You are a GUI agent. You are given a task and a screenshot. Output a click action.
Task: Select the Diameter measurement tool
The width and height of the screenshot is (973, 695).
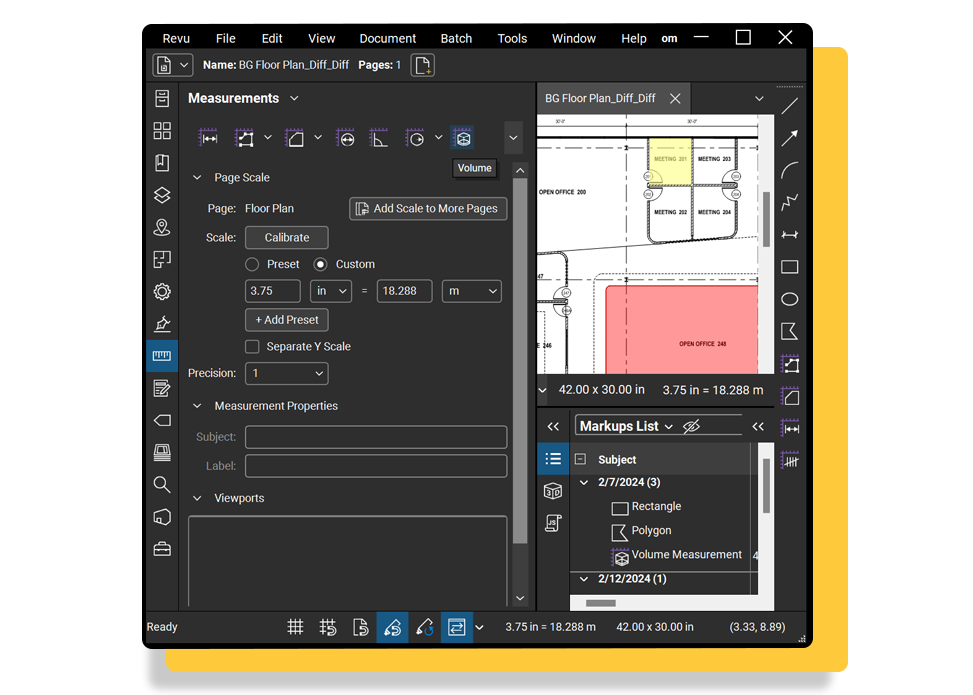(346, 138)
